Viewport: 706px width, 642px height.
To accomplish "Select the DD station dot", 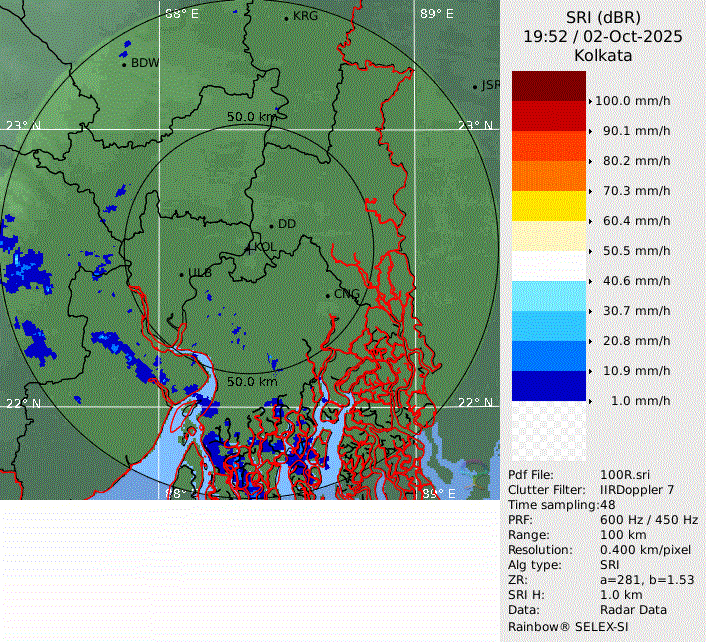I will click(x=270, y=225).
